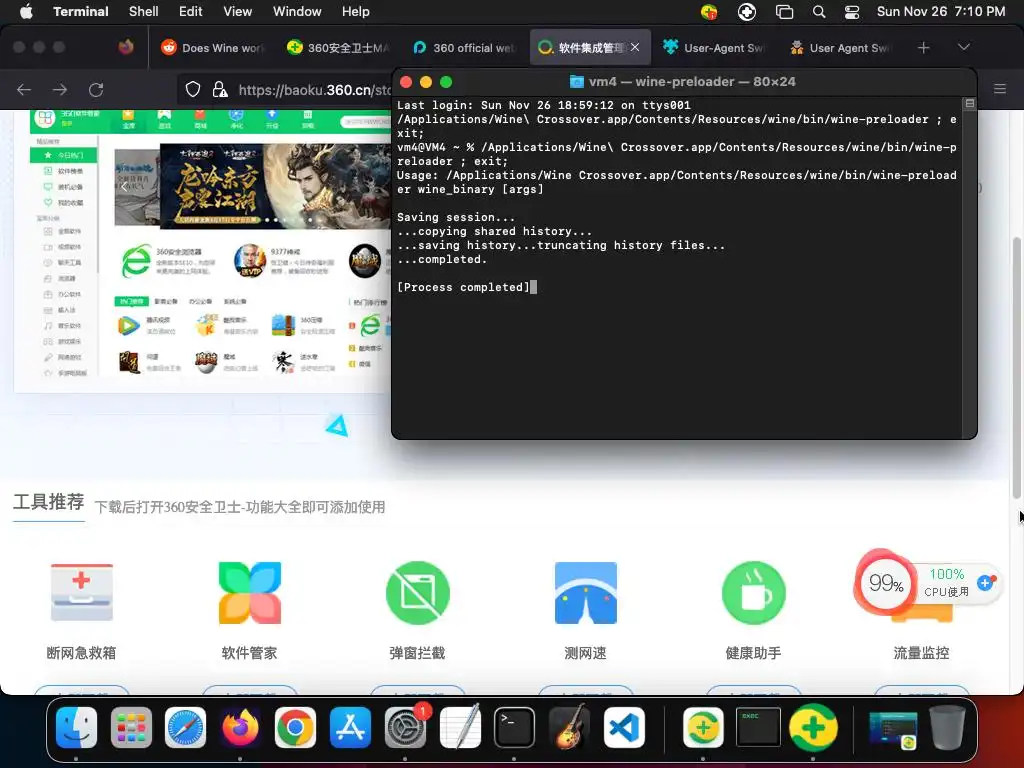Expand the list all tabs dropdown
This screenshot has width=1024, height=768.
coord(964,47)
